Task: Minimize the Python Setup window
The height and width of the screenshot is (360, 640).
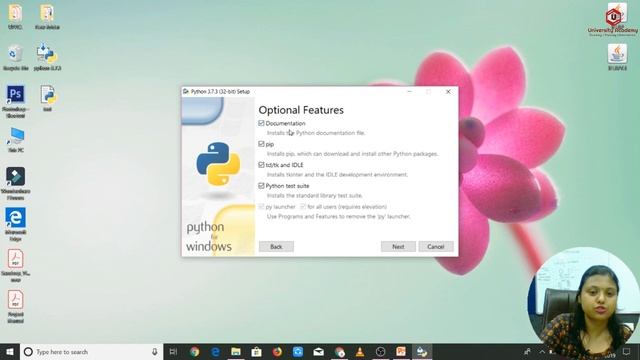Action: [410, 92]
